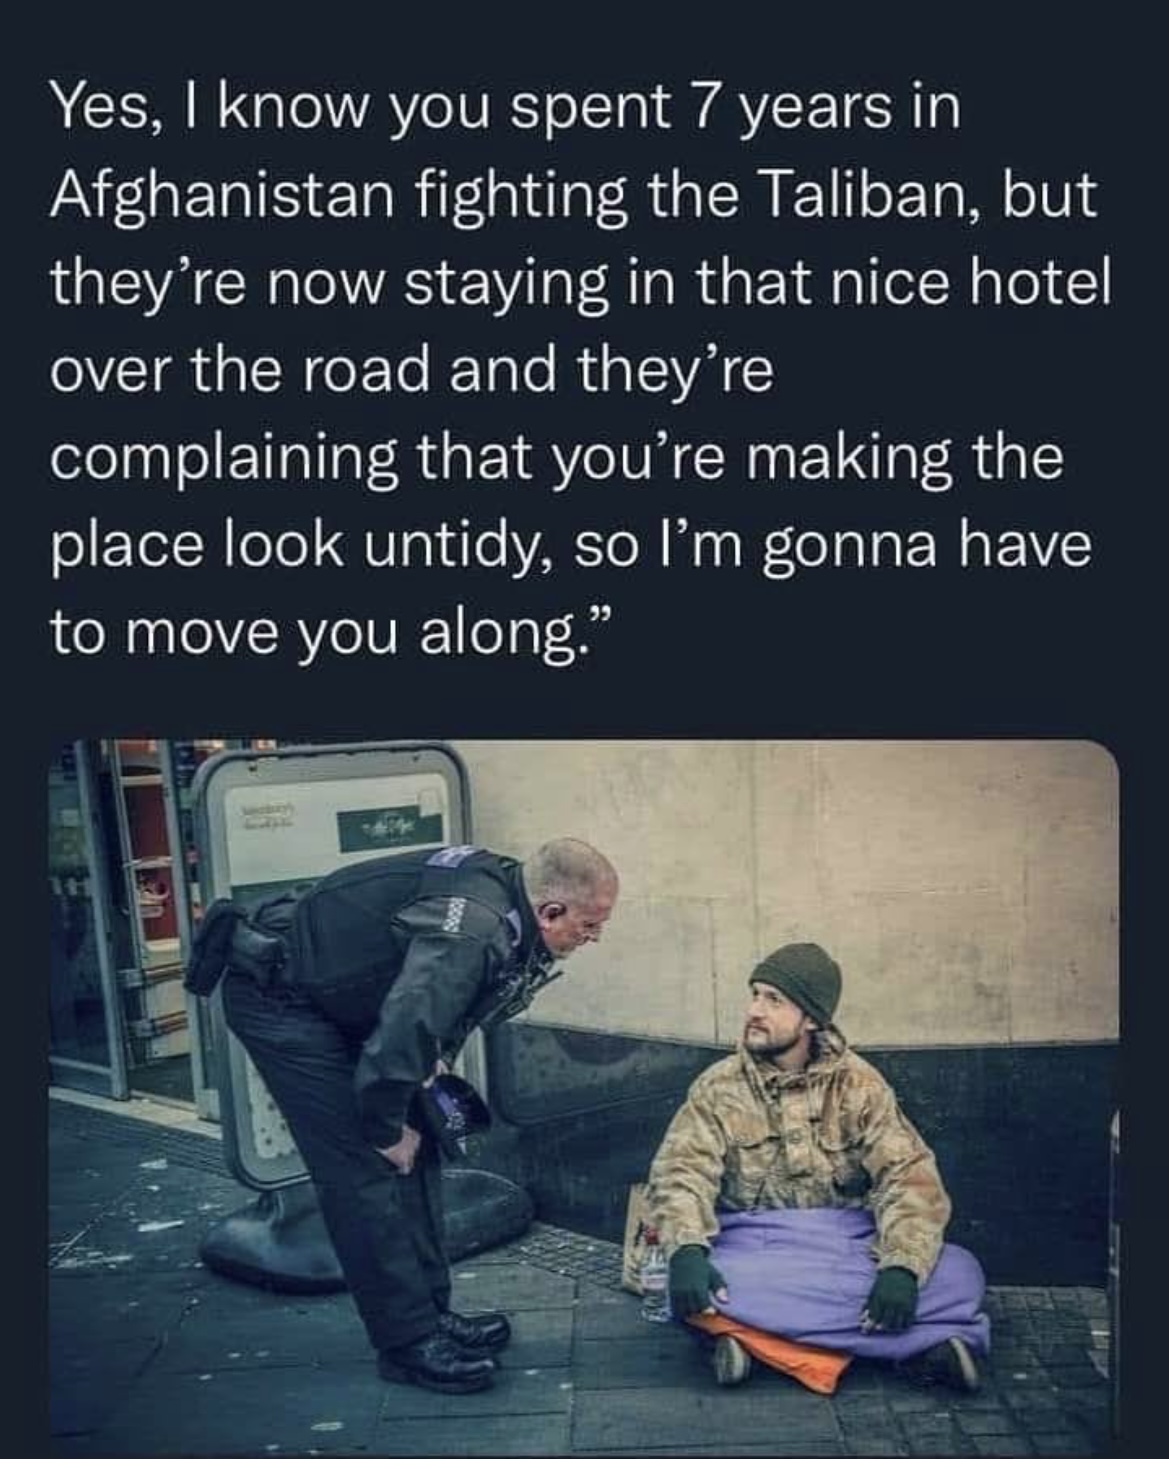1169x1469 pixels.
Task: Tap the first line starting "Yes, I know"
Action: coord(505,108)
